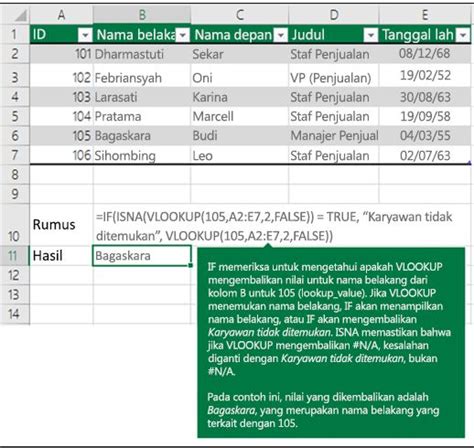Select Staf Penjualan cell in Sihombing row
Screen dimensions: 474x448
(334, 155)
